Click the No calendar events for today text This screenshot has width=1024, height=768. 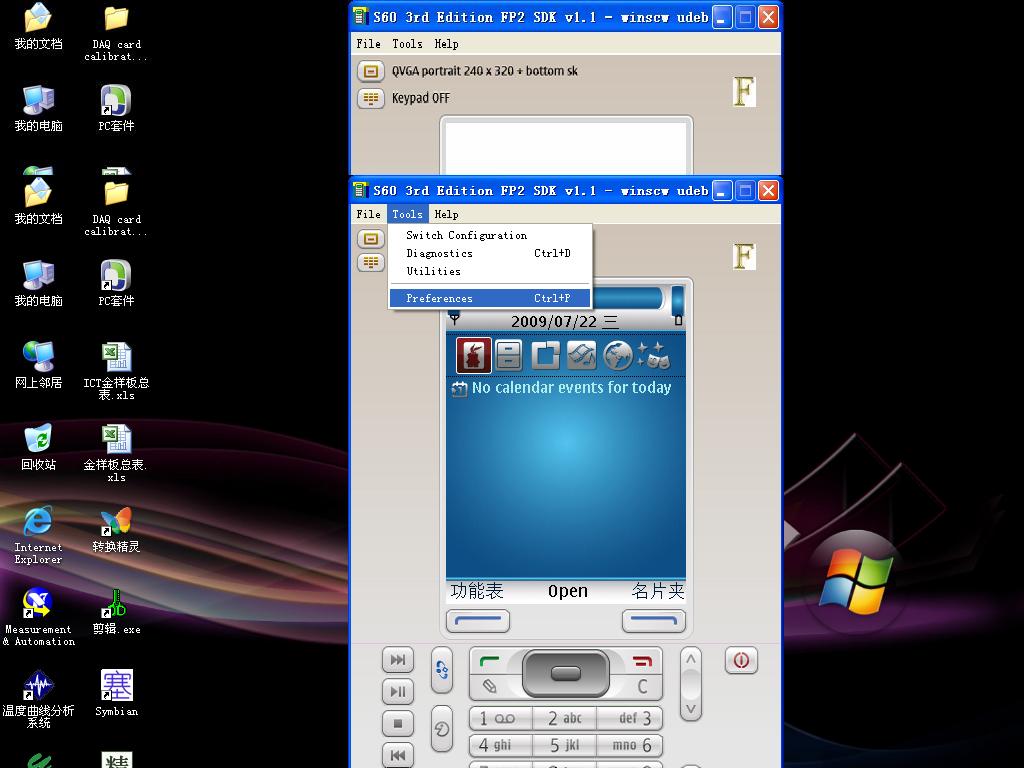point(571,388)
